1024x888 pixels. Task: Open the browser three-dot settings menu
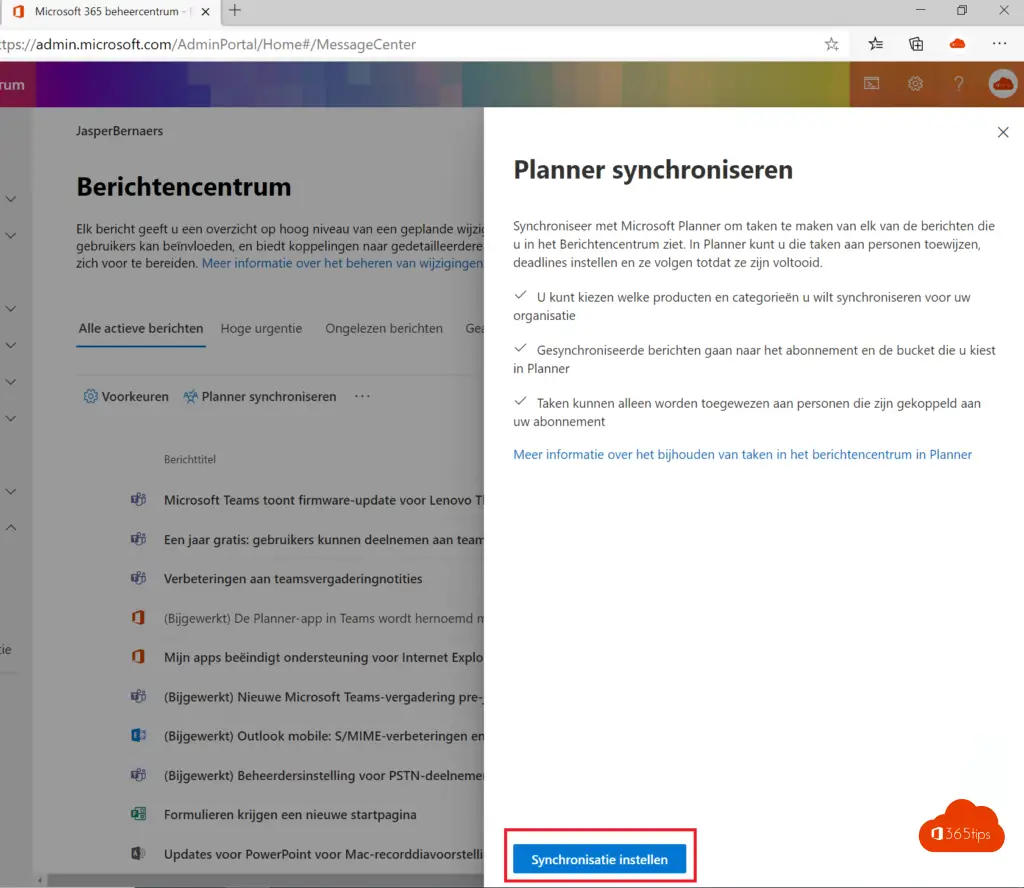pyautogui.click(x=999, y=44)
